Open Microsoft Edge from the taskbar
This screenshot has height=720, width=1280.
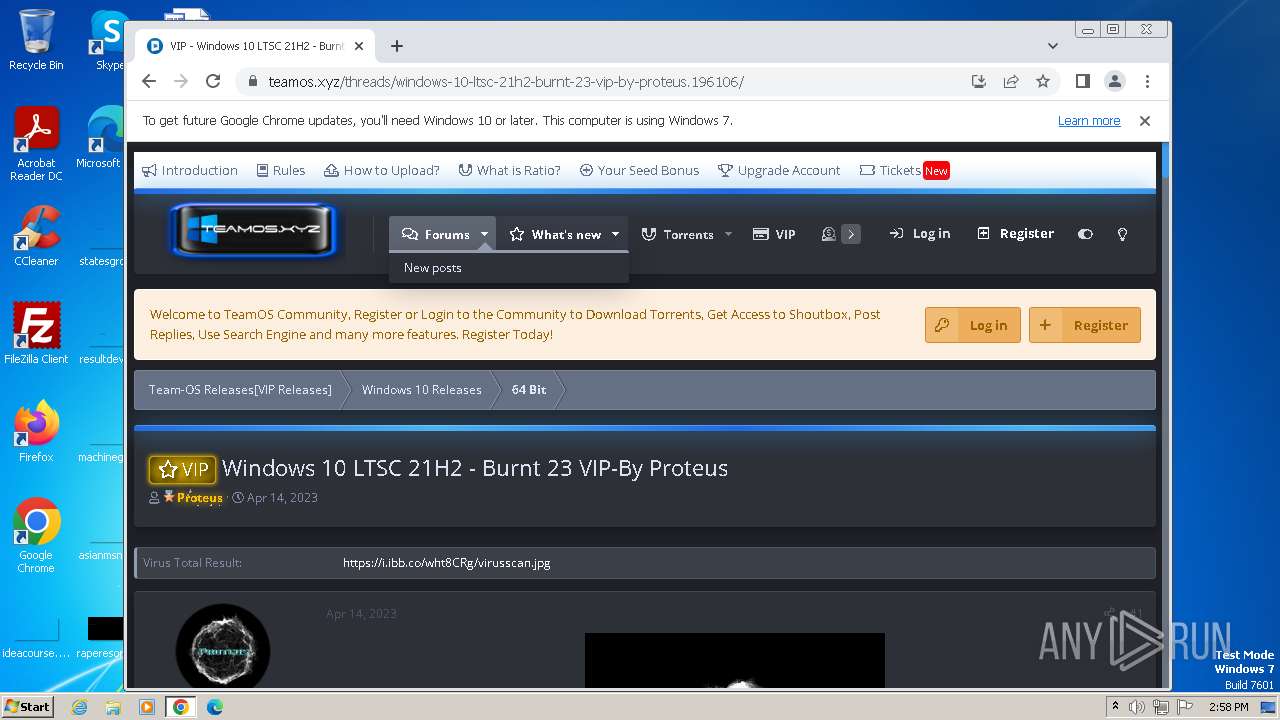(x=214, y=707)
